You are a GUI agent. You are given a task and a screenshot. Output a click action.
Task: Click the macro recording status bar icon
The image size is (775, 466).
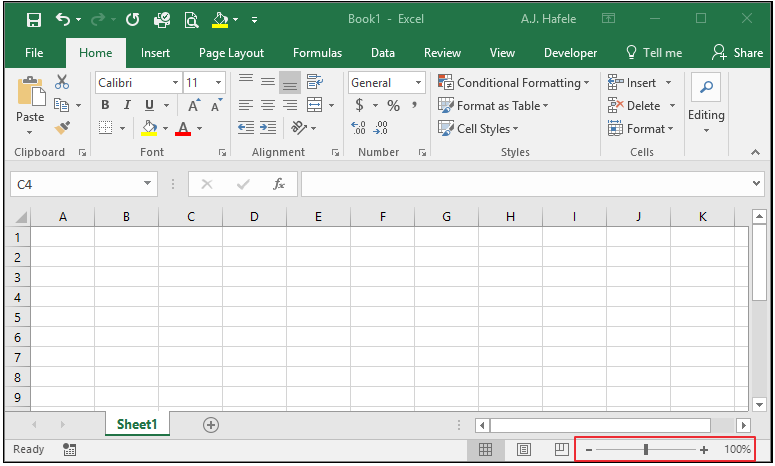point(70,449)
